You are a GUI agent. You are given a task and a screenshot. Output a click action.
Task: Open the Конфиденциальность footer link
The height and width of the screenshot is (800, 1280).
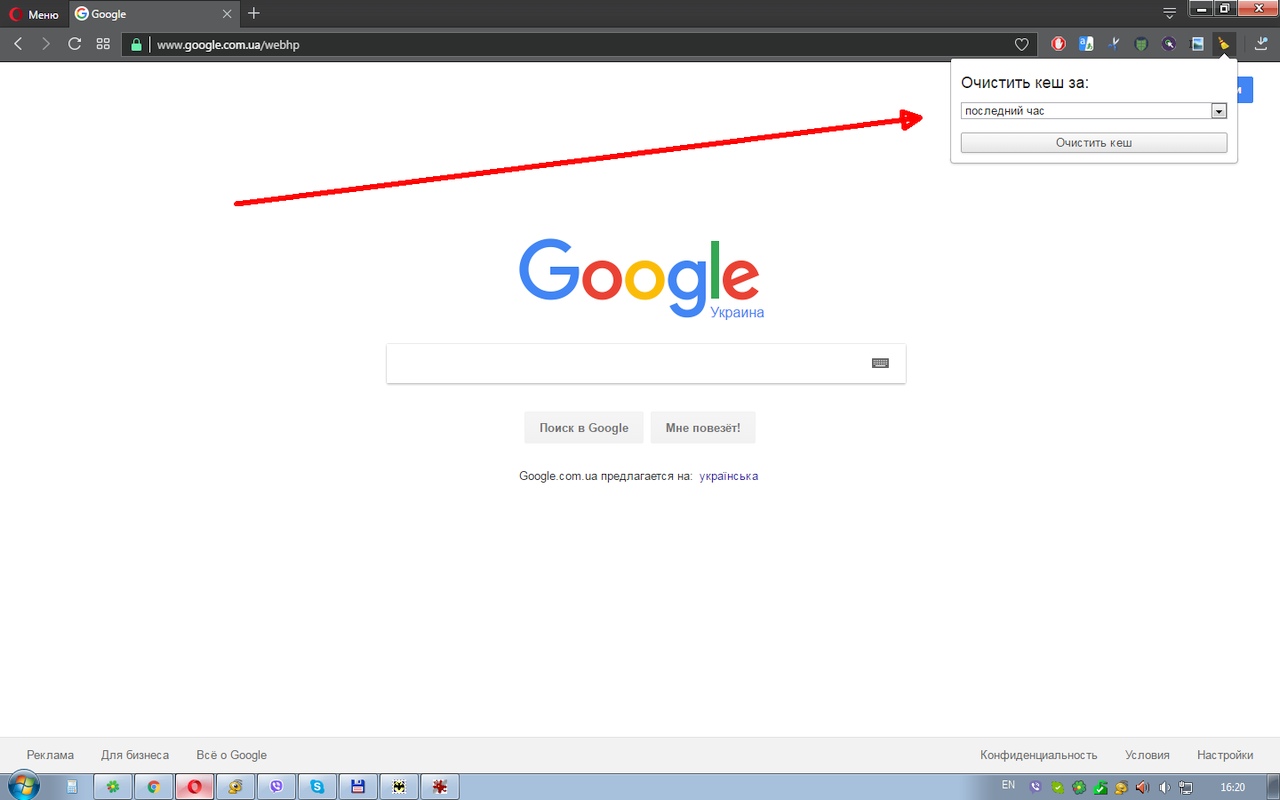coord(1039,755)
